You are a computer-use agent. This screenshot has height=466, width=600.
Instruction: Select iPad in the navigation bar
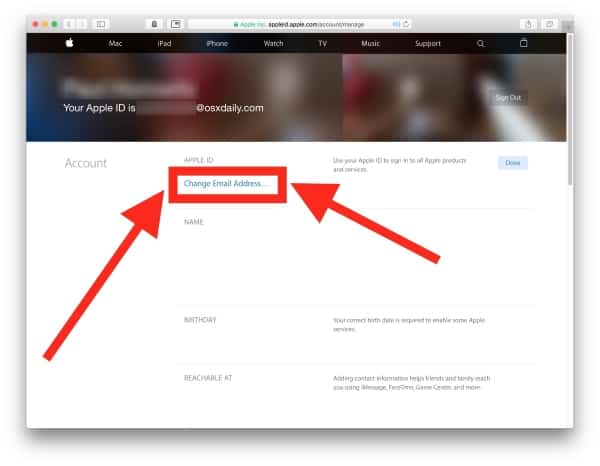[164, 44]
